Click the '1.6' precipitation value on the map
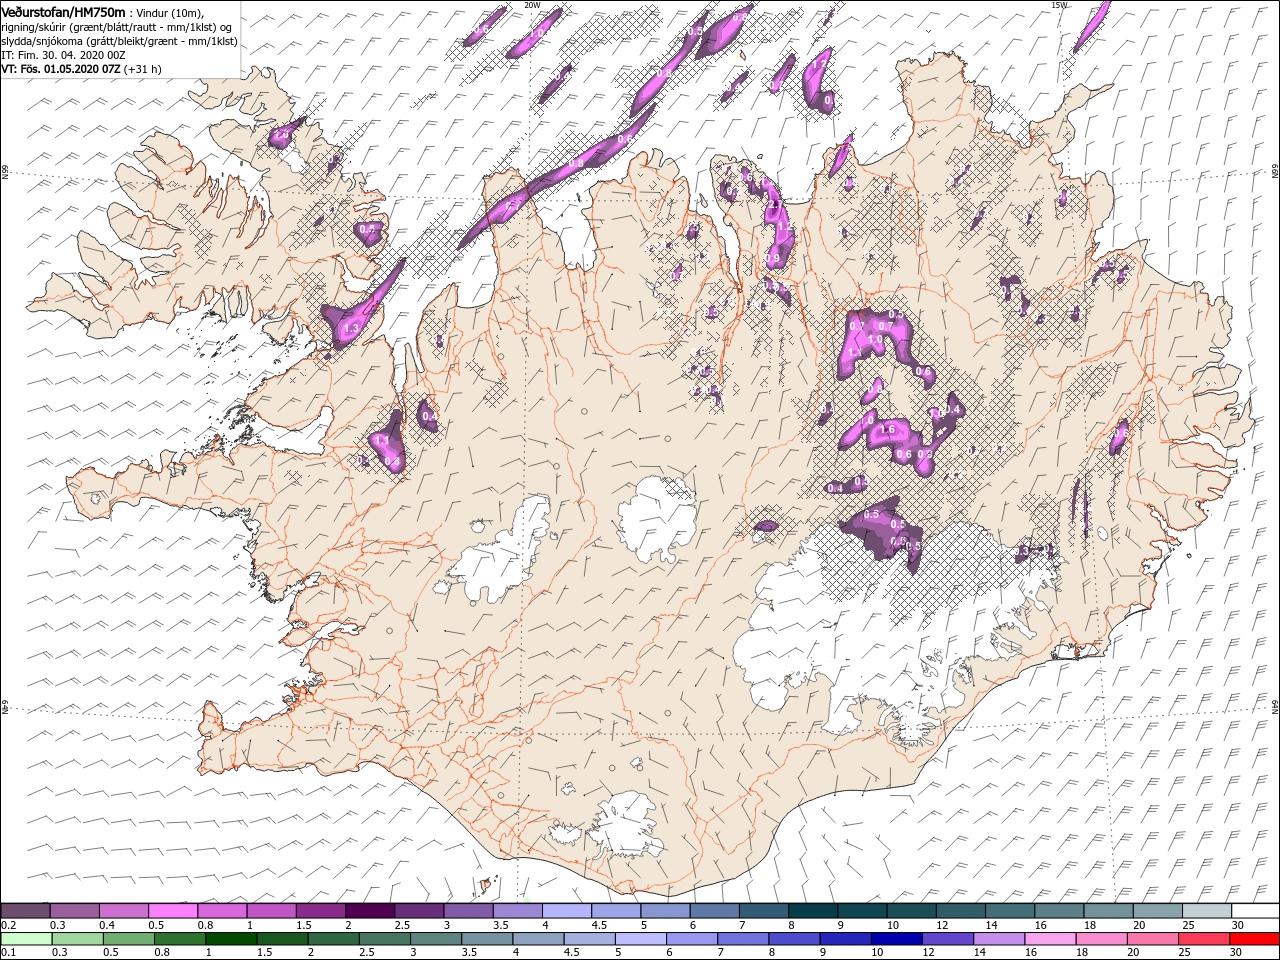1280x960 pixels. point(887,430)
